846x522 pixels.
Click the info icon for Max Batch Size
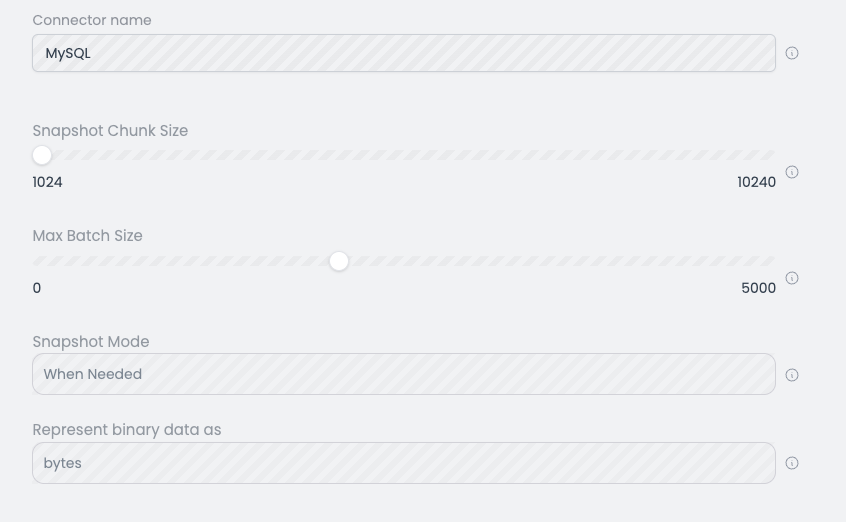792,278
